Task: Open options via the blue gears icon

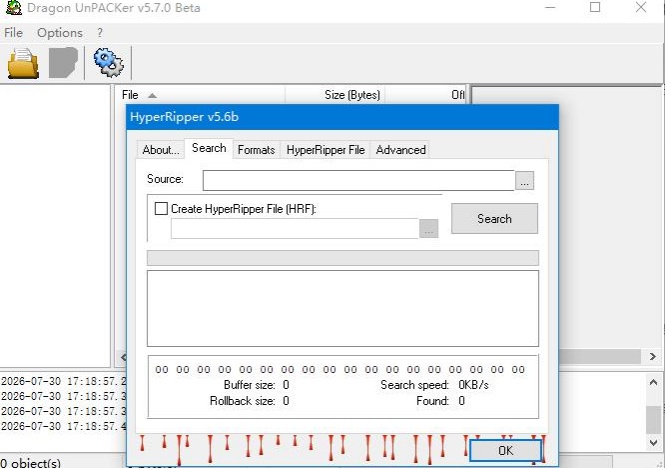Action: click(109, 63)
